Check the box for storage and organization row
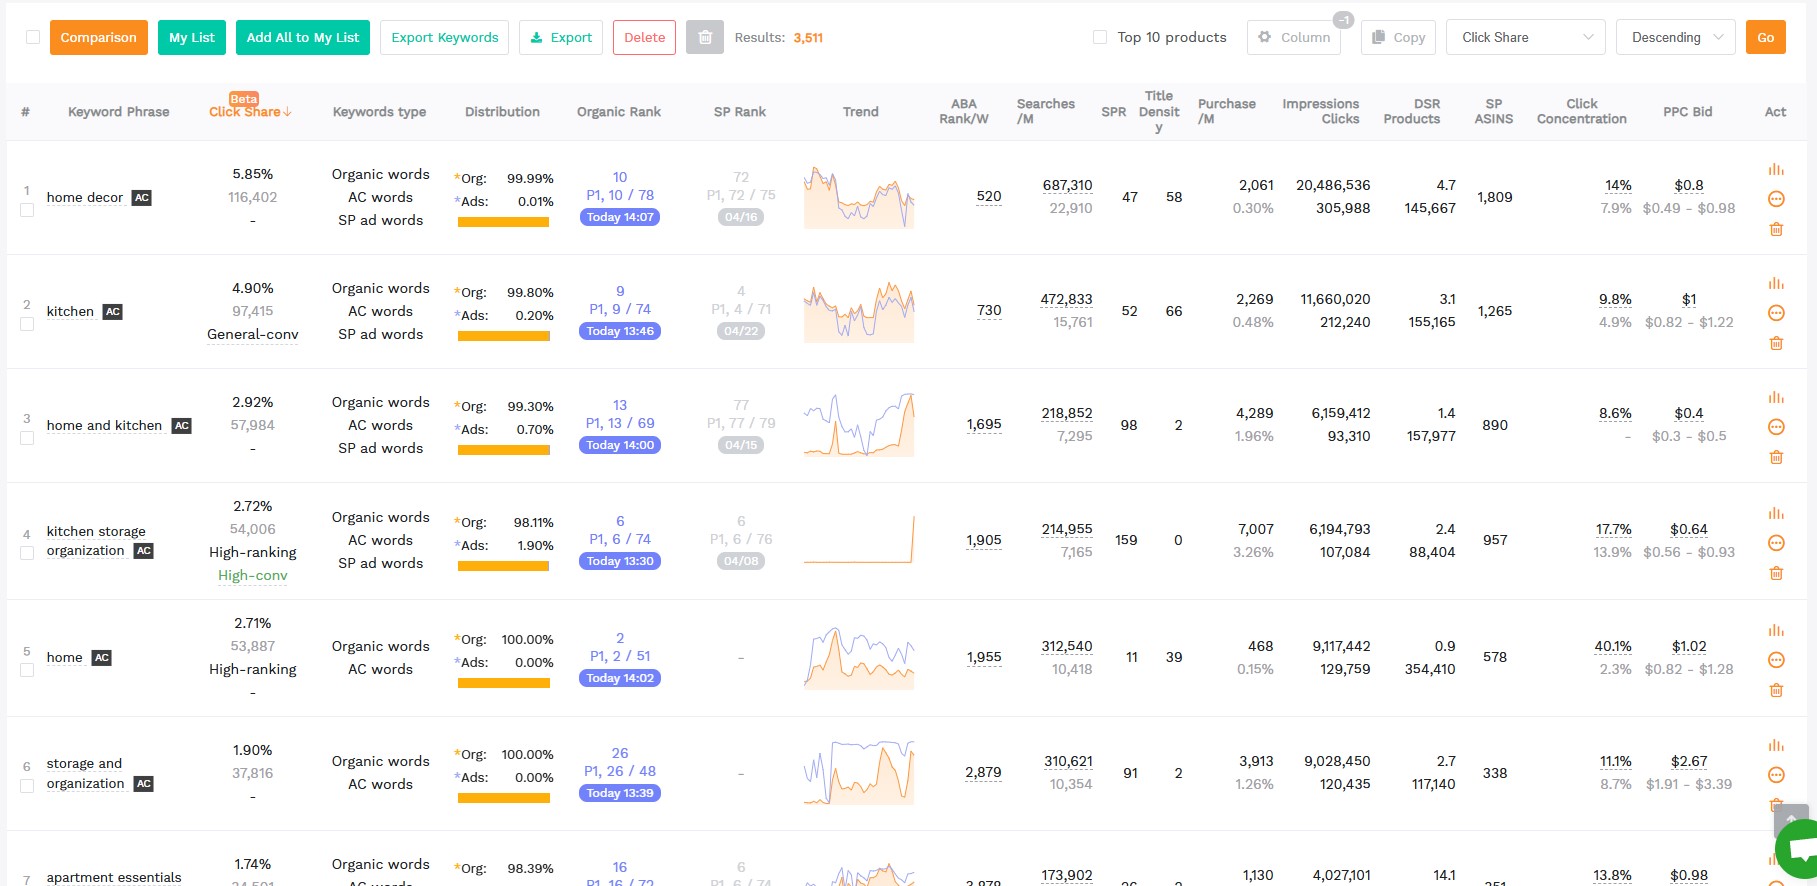 [x=27, y=786]
